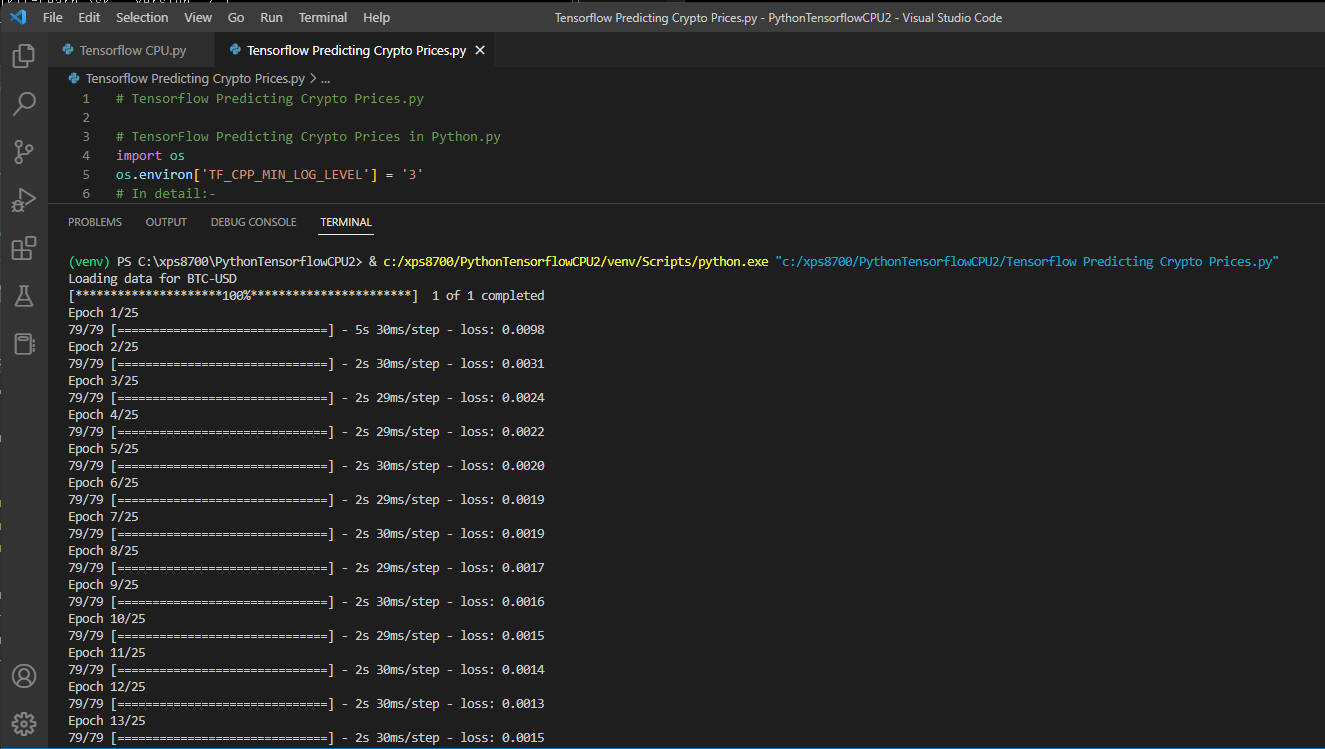Click the TF_CPP_MIN_LOG_LEVEL code line
This screenshot has height=749, width=1325.
pos(269,174)
